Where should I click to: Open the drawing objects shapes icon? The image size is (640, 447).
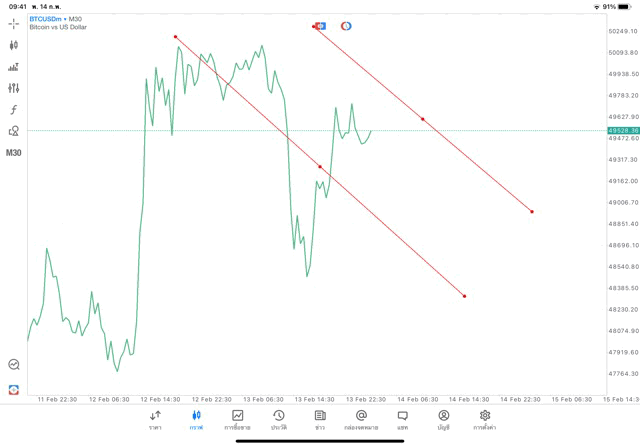click(x=14, y=131)
